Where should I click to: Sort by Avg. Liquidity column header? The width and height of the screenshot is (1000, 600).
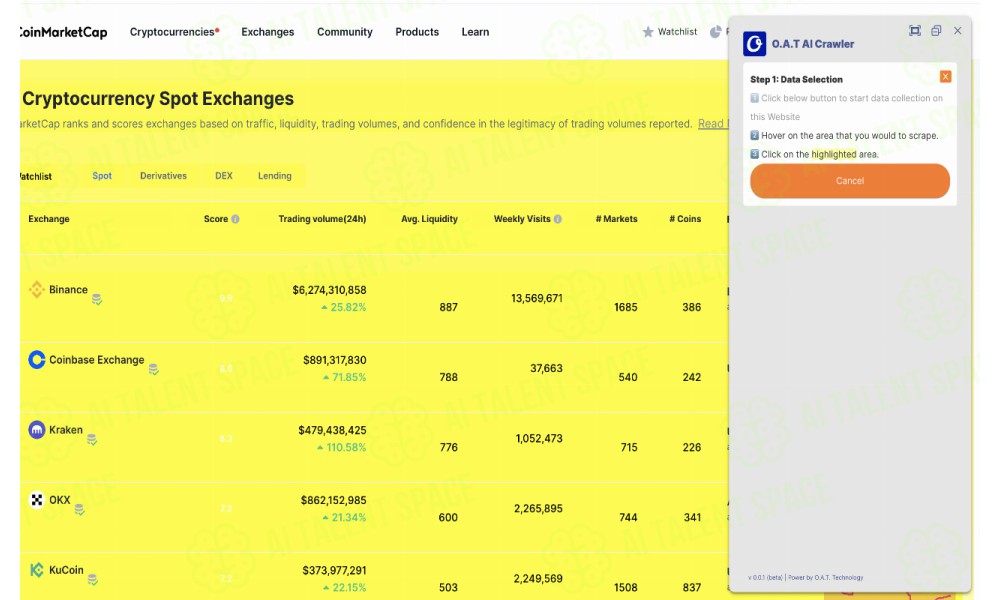click(x=429, y=219)
